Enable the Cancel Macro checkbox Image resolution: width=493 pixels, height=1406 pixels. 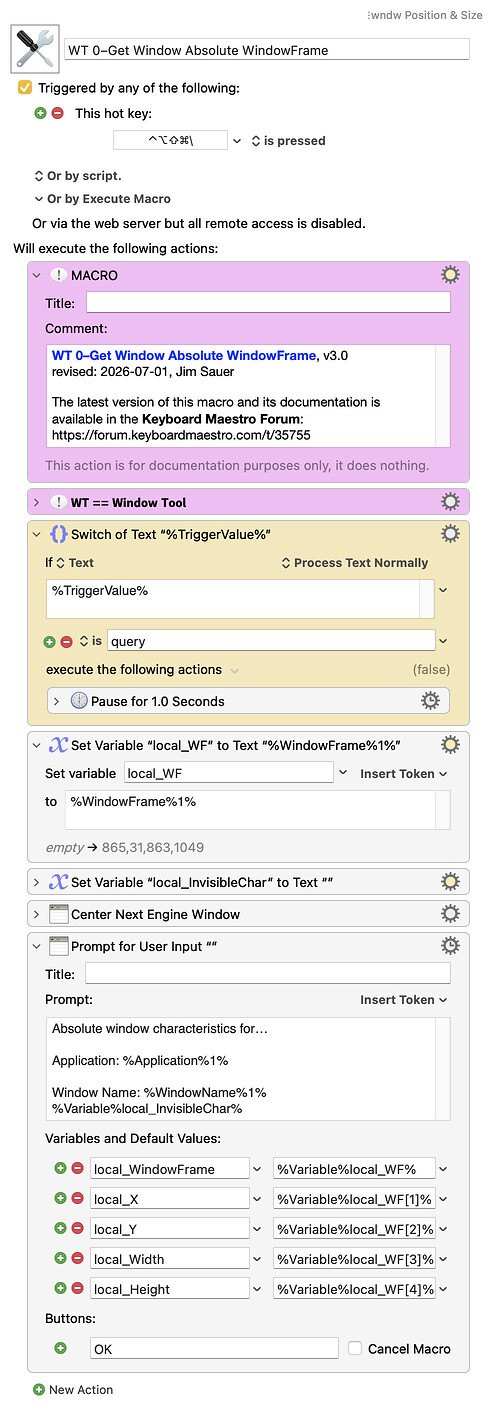click(x=355, y=1348)
